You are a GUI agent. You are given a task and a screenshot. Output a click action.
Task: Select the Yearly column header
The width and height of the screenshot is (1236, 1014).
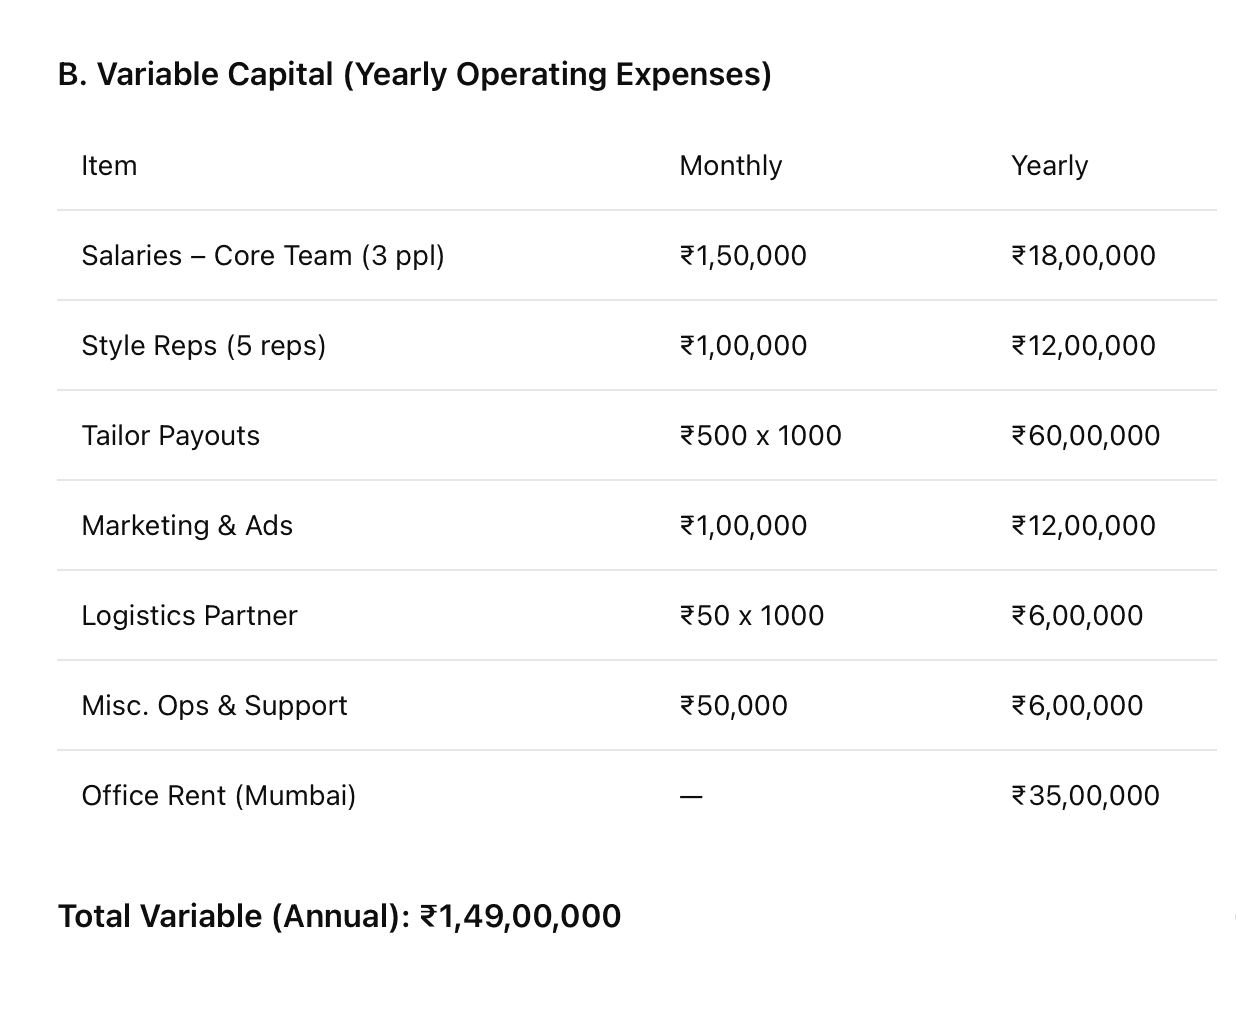(1049, 165)
